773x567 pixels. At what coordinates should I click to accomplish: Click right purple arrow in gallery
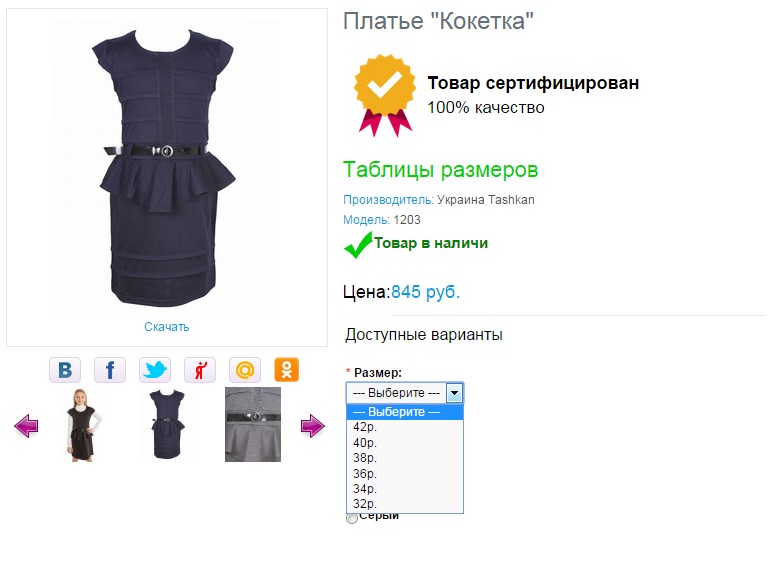click(313, 426)
